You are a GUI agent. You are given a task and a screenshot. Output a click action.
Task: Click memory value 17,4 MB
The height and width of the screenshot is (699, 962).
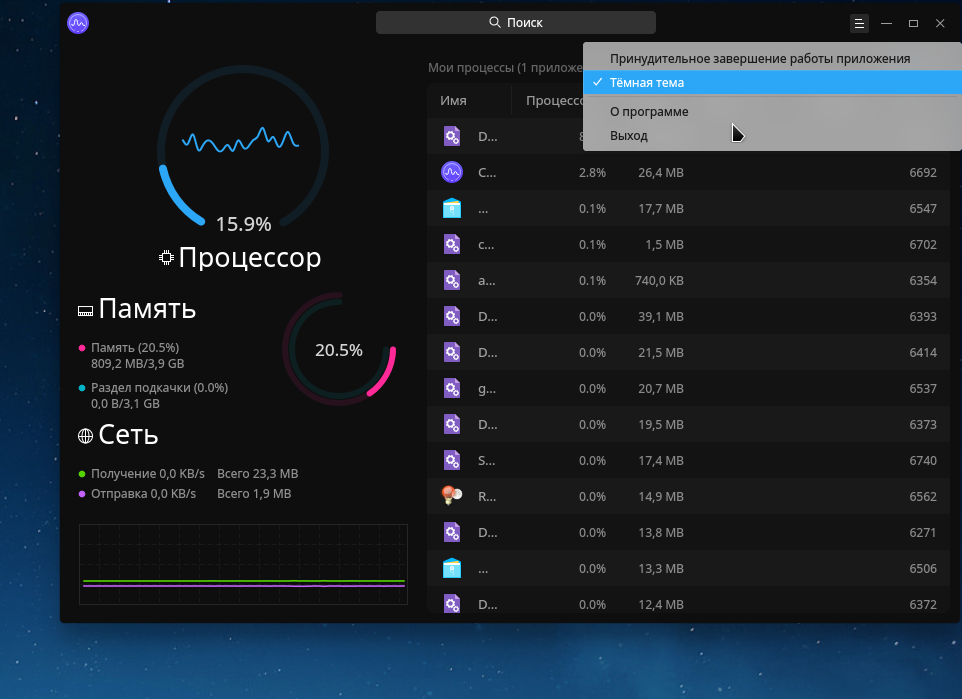click(661, 460)
